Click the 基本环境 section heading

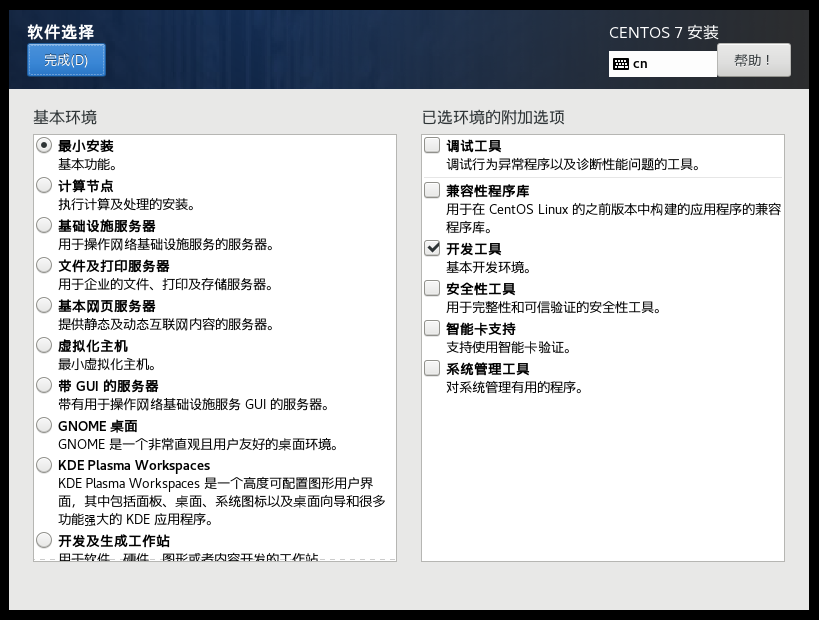click(x=65, y=118)
